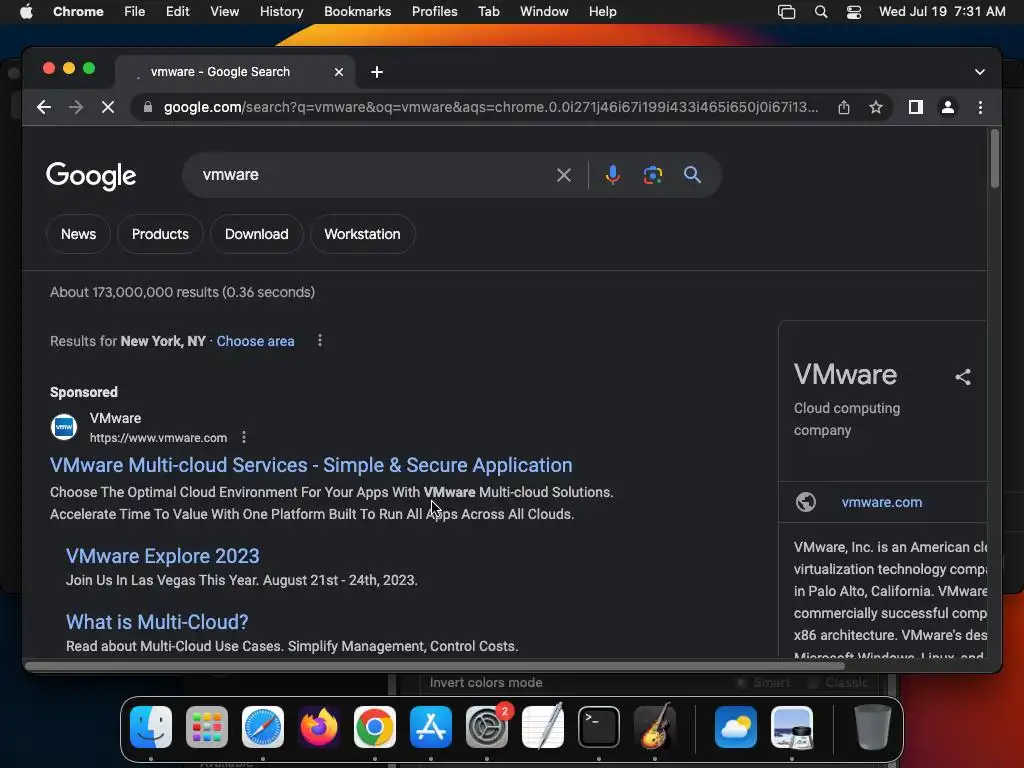Viewport: 1024px width, 768px height.
Task: Close the vmware - Google Search tab
Action: click(x=338, y=72)
